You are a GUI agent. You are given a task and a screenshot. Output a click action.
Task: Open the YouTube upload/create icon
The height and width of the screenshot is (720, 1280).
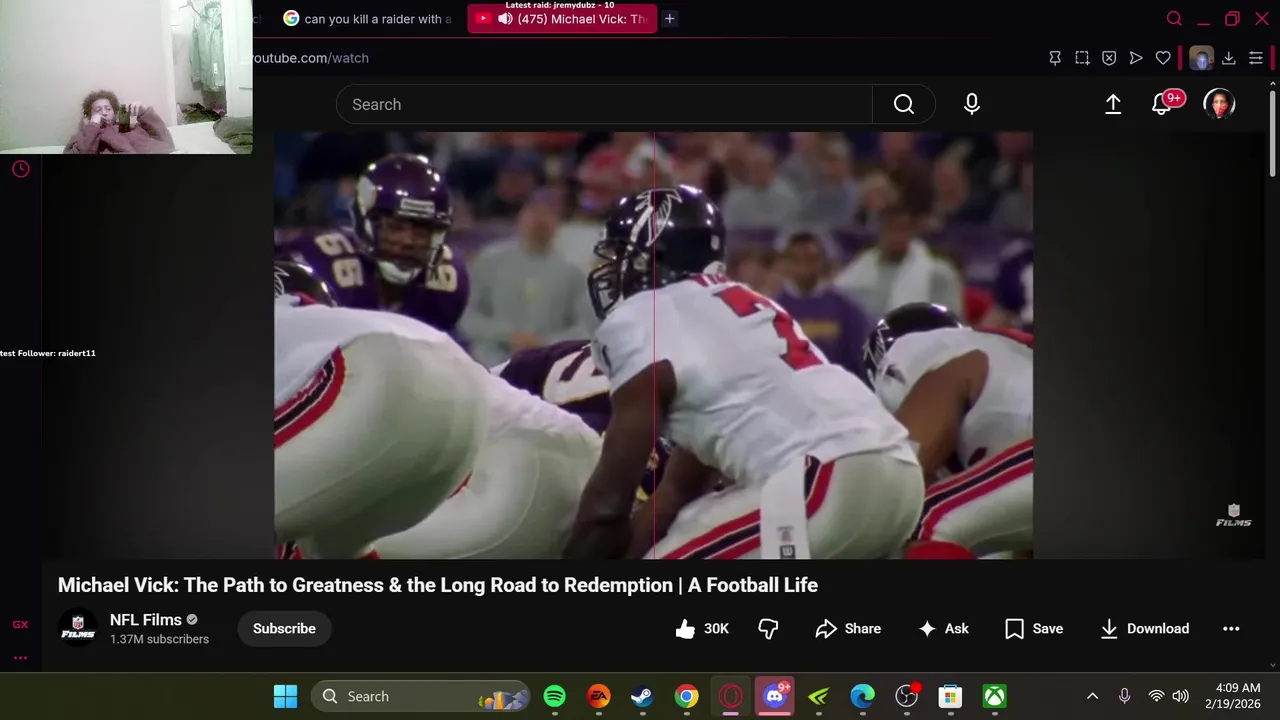click(x=1113, y=104)
